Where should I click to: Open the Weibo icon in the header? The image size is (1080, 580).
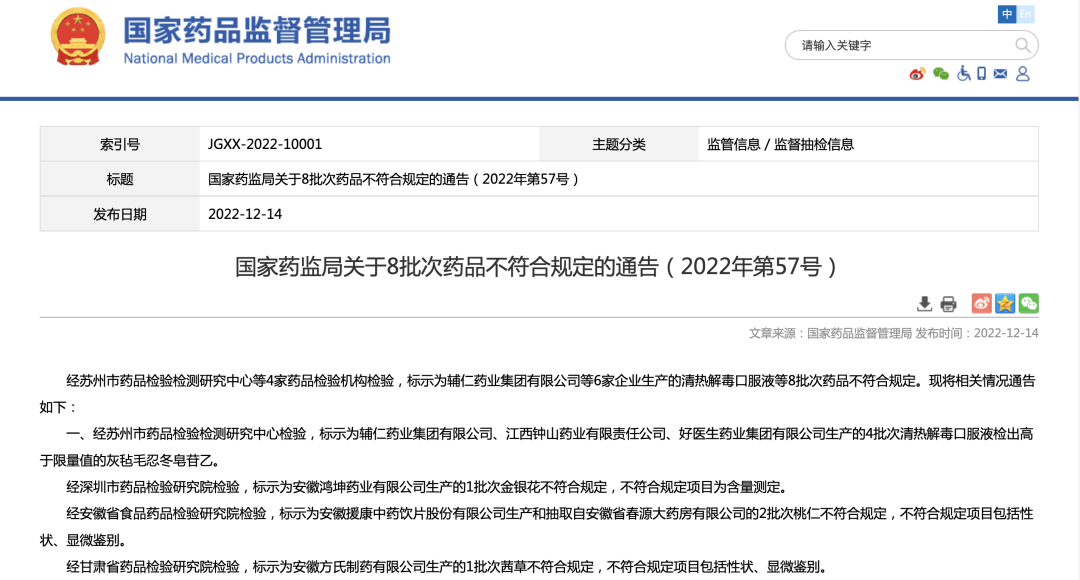click(917, 75)
